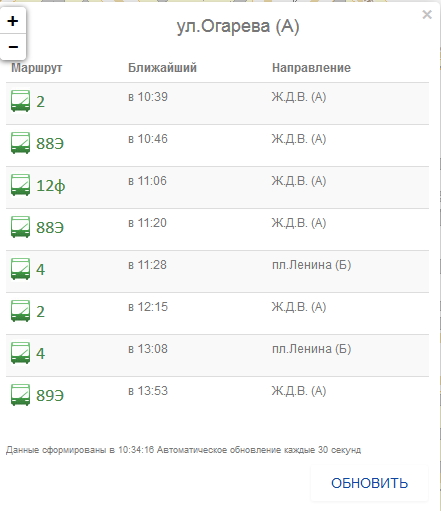
Task: Select route number 12ф
Action: (x=51, y=185)
